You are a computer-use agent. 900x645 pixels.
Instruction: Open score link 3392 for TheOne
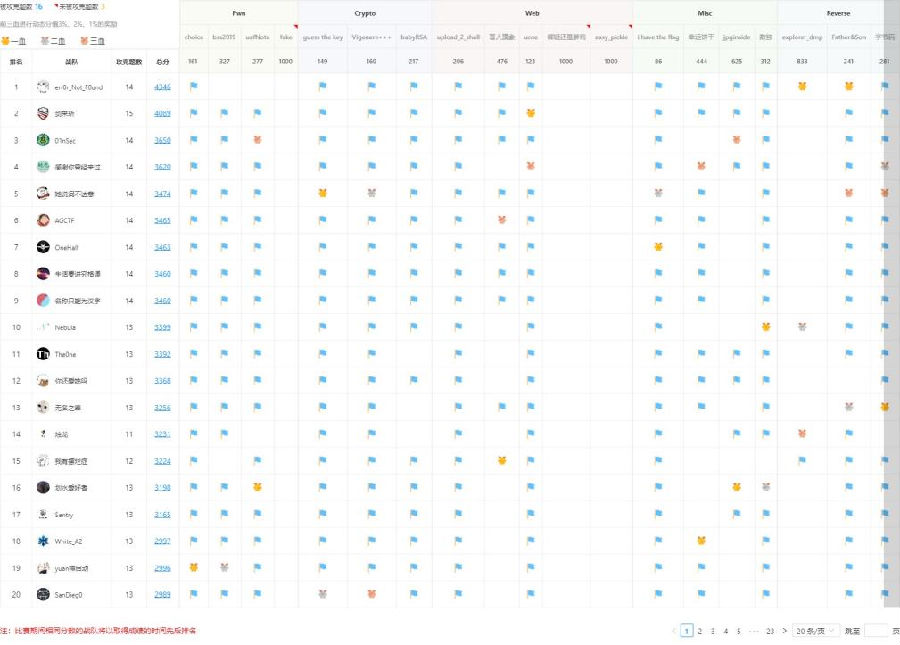(162, 354)
